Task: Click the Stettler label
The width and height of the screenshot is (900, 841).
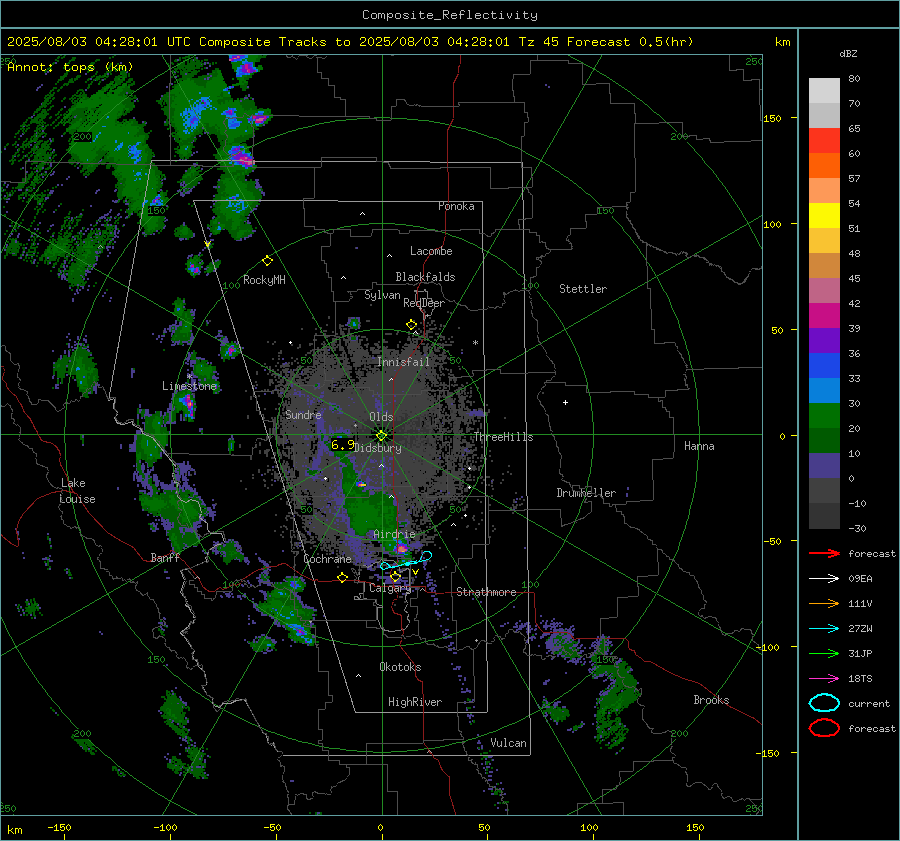Action: [583, 289]
